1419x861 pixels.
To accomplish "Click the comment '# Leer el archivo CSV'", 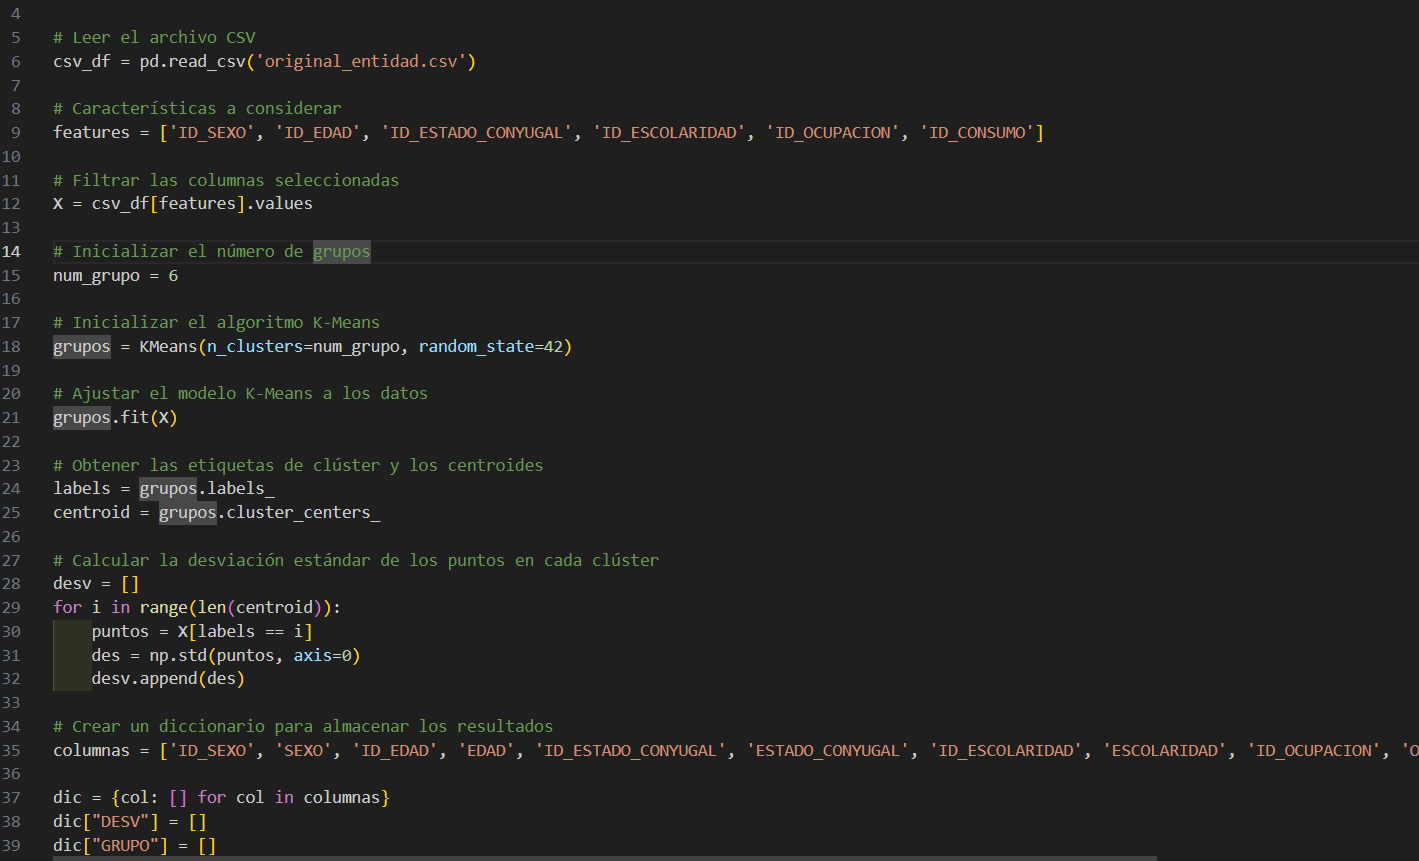I will coord(154,38).
